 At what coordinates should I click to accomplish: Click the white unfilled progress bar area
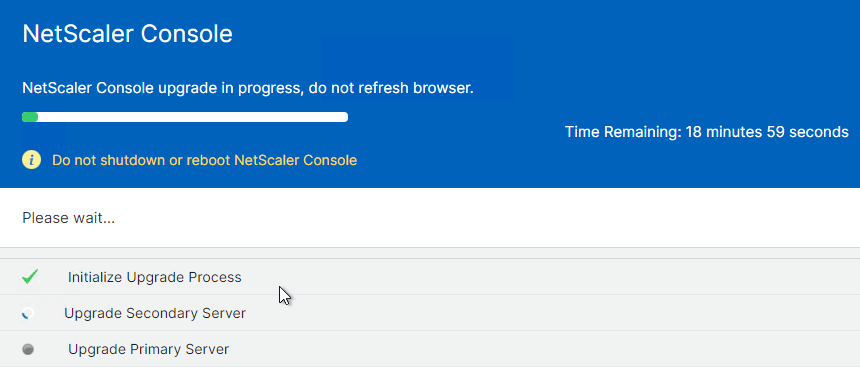pyautogui.click(x=193, y=117)
